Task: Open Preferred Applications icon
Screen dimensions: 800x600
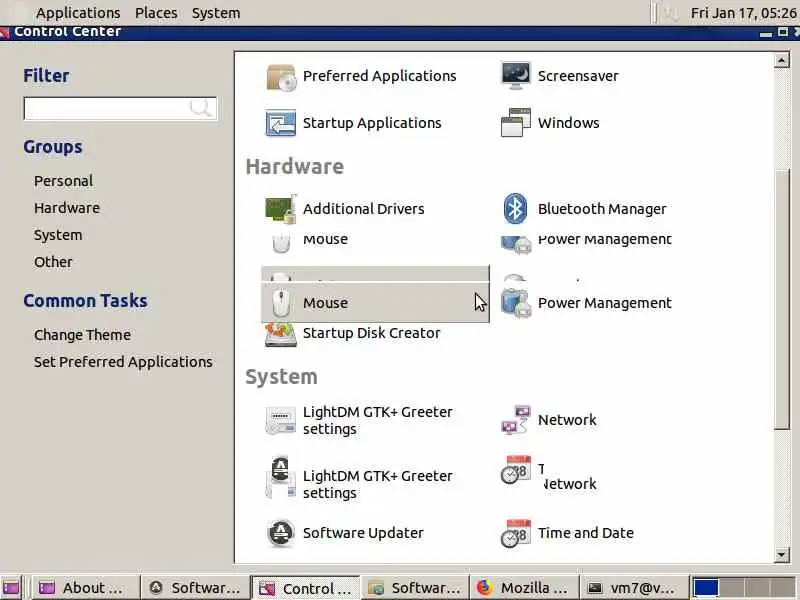Action: click(281, 77)
